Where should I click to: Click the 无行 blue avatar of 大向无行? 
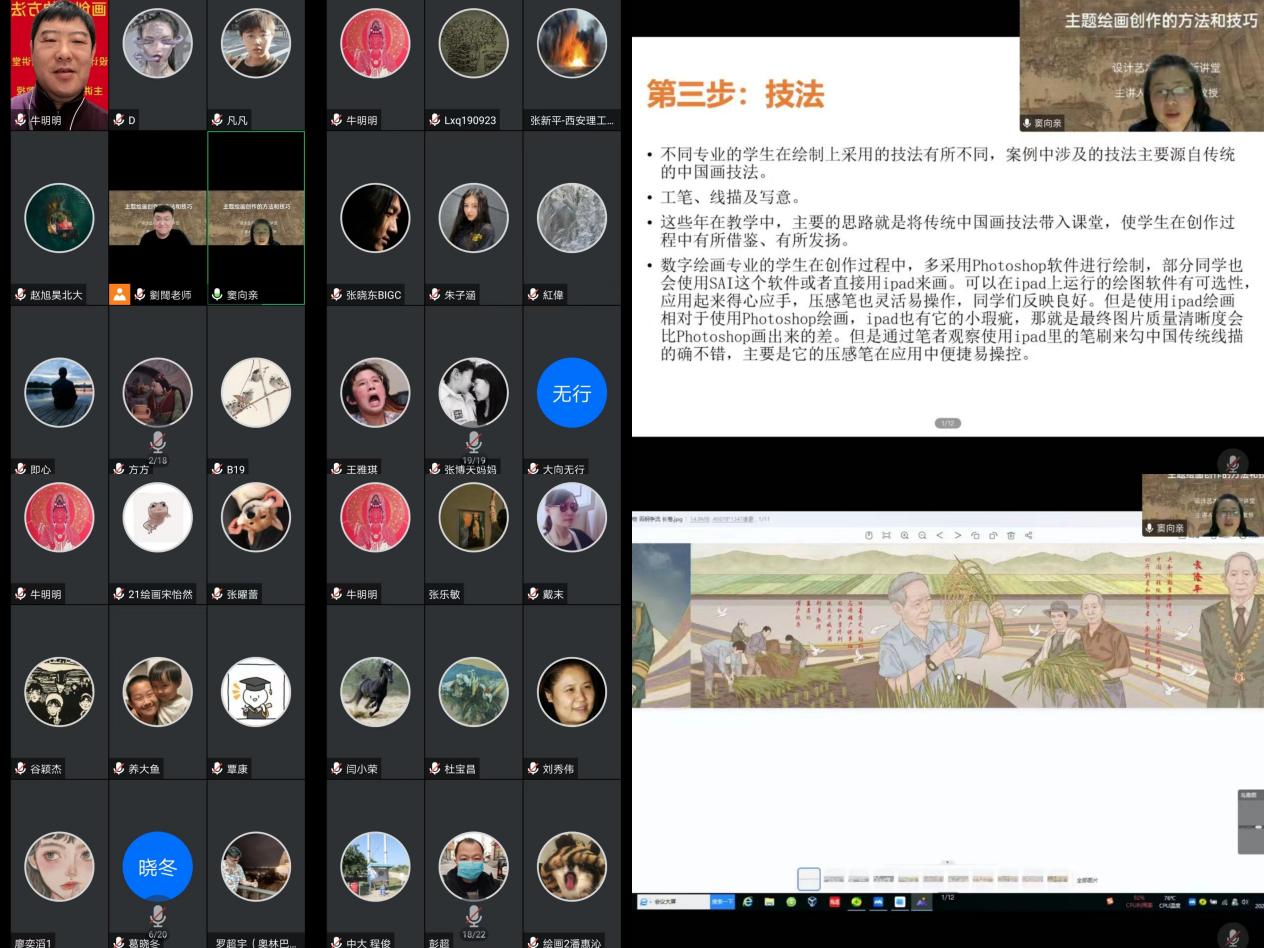[571, 393]
